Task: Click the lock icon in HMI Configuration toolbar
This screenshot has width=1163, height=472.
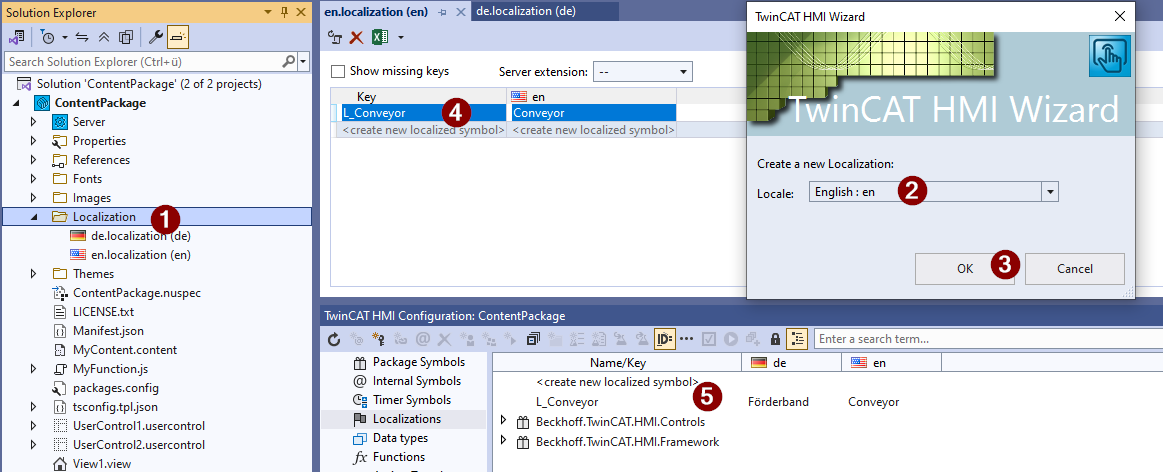Action: pos(774,339)
